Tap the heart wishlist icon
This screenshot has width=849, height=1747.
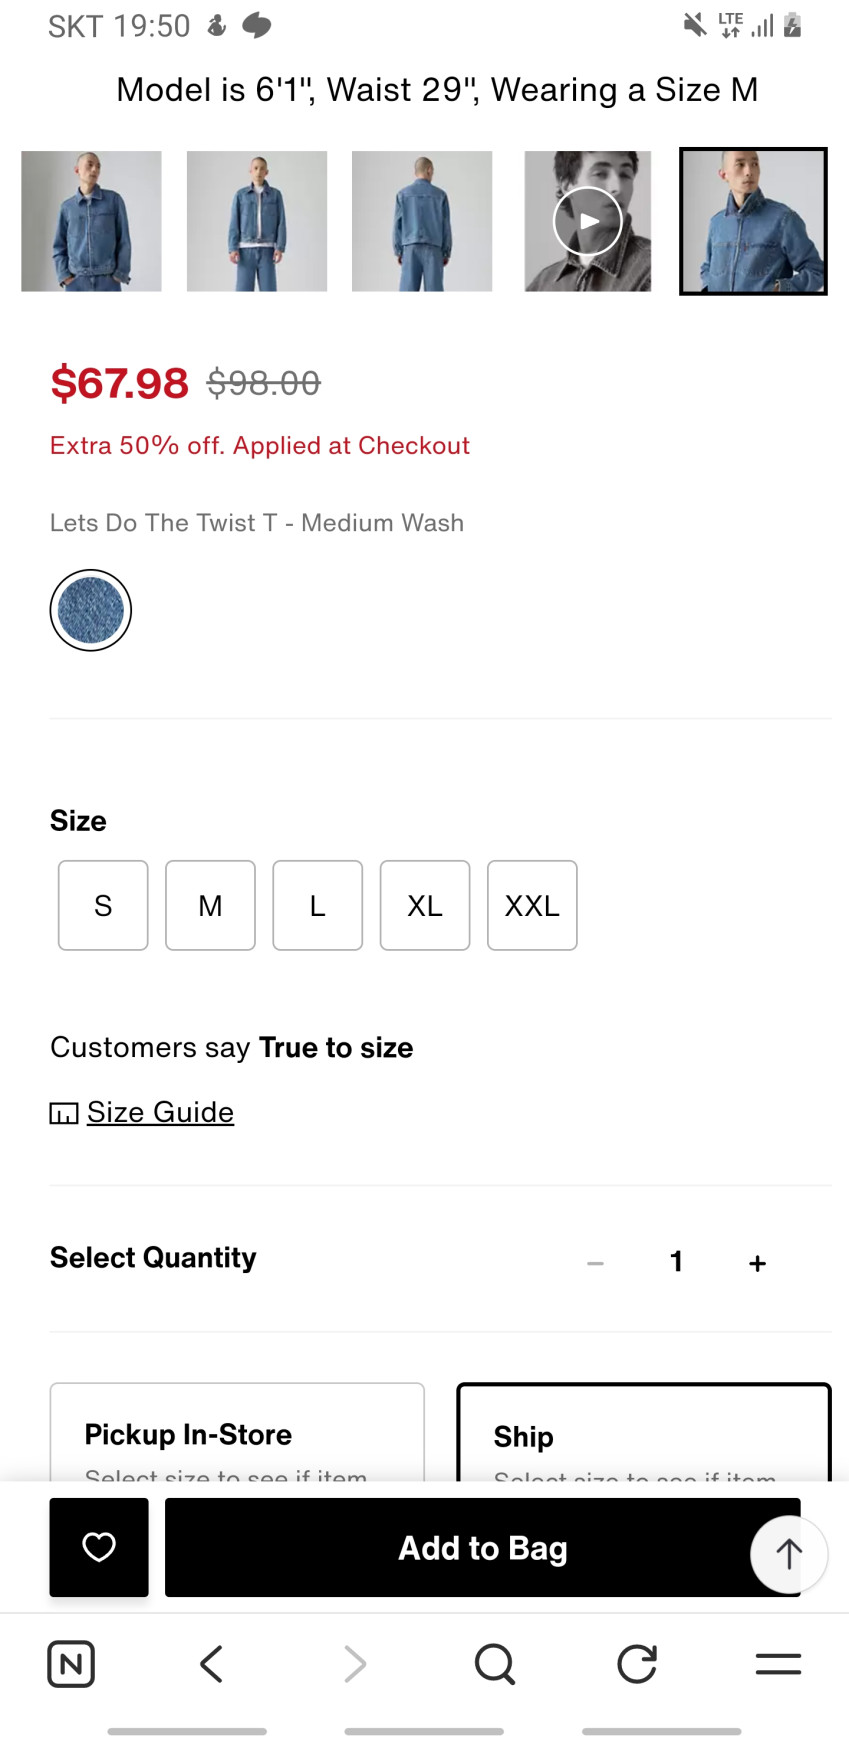(99, 1547)
